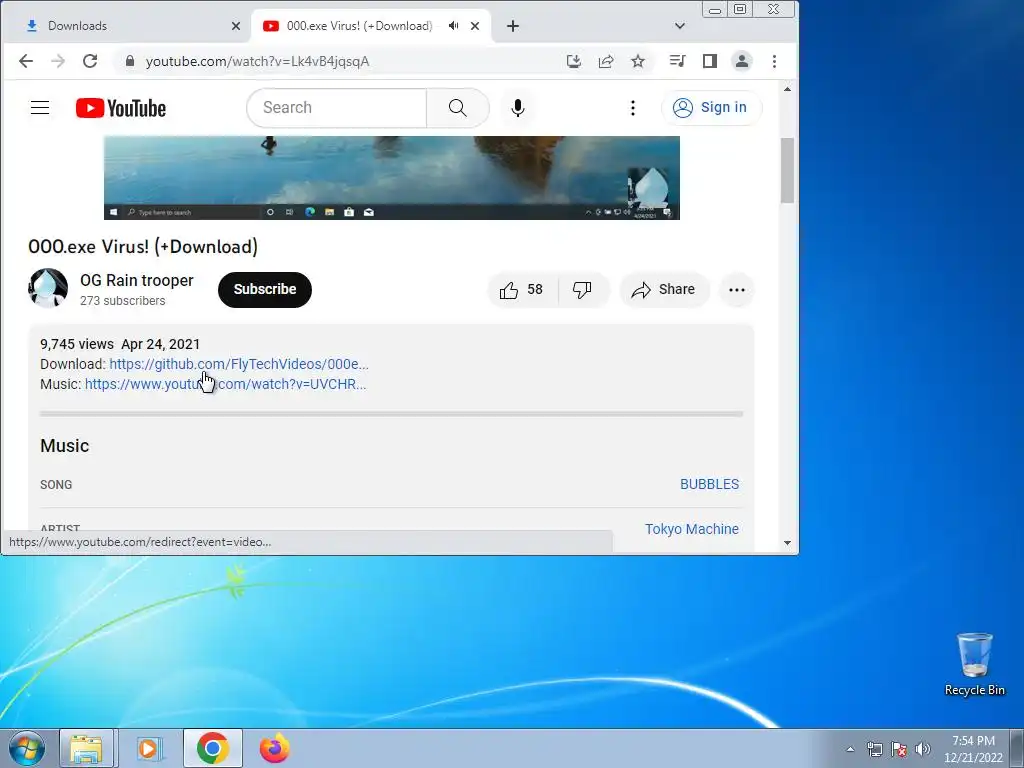1024x768 pixels.
Task: Open the OG Rain trooper channel name
Action: point(136,280)
